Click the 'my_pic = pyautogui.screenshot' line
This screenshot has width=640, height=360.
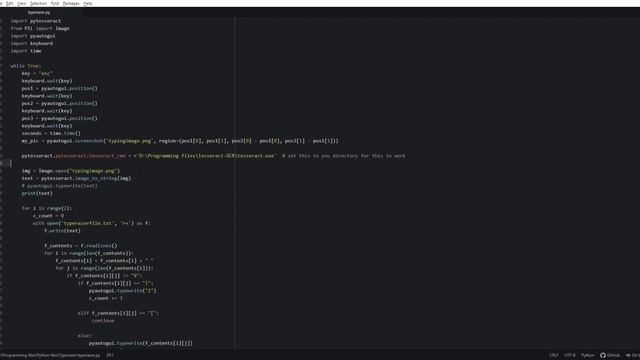(180, 141)
